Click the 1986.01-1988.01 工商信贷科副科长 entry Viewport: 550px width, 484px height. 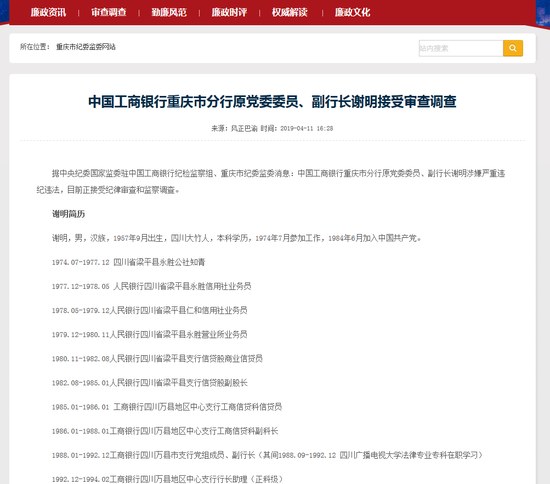(165, 431)
